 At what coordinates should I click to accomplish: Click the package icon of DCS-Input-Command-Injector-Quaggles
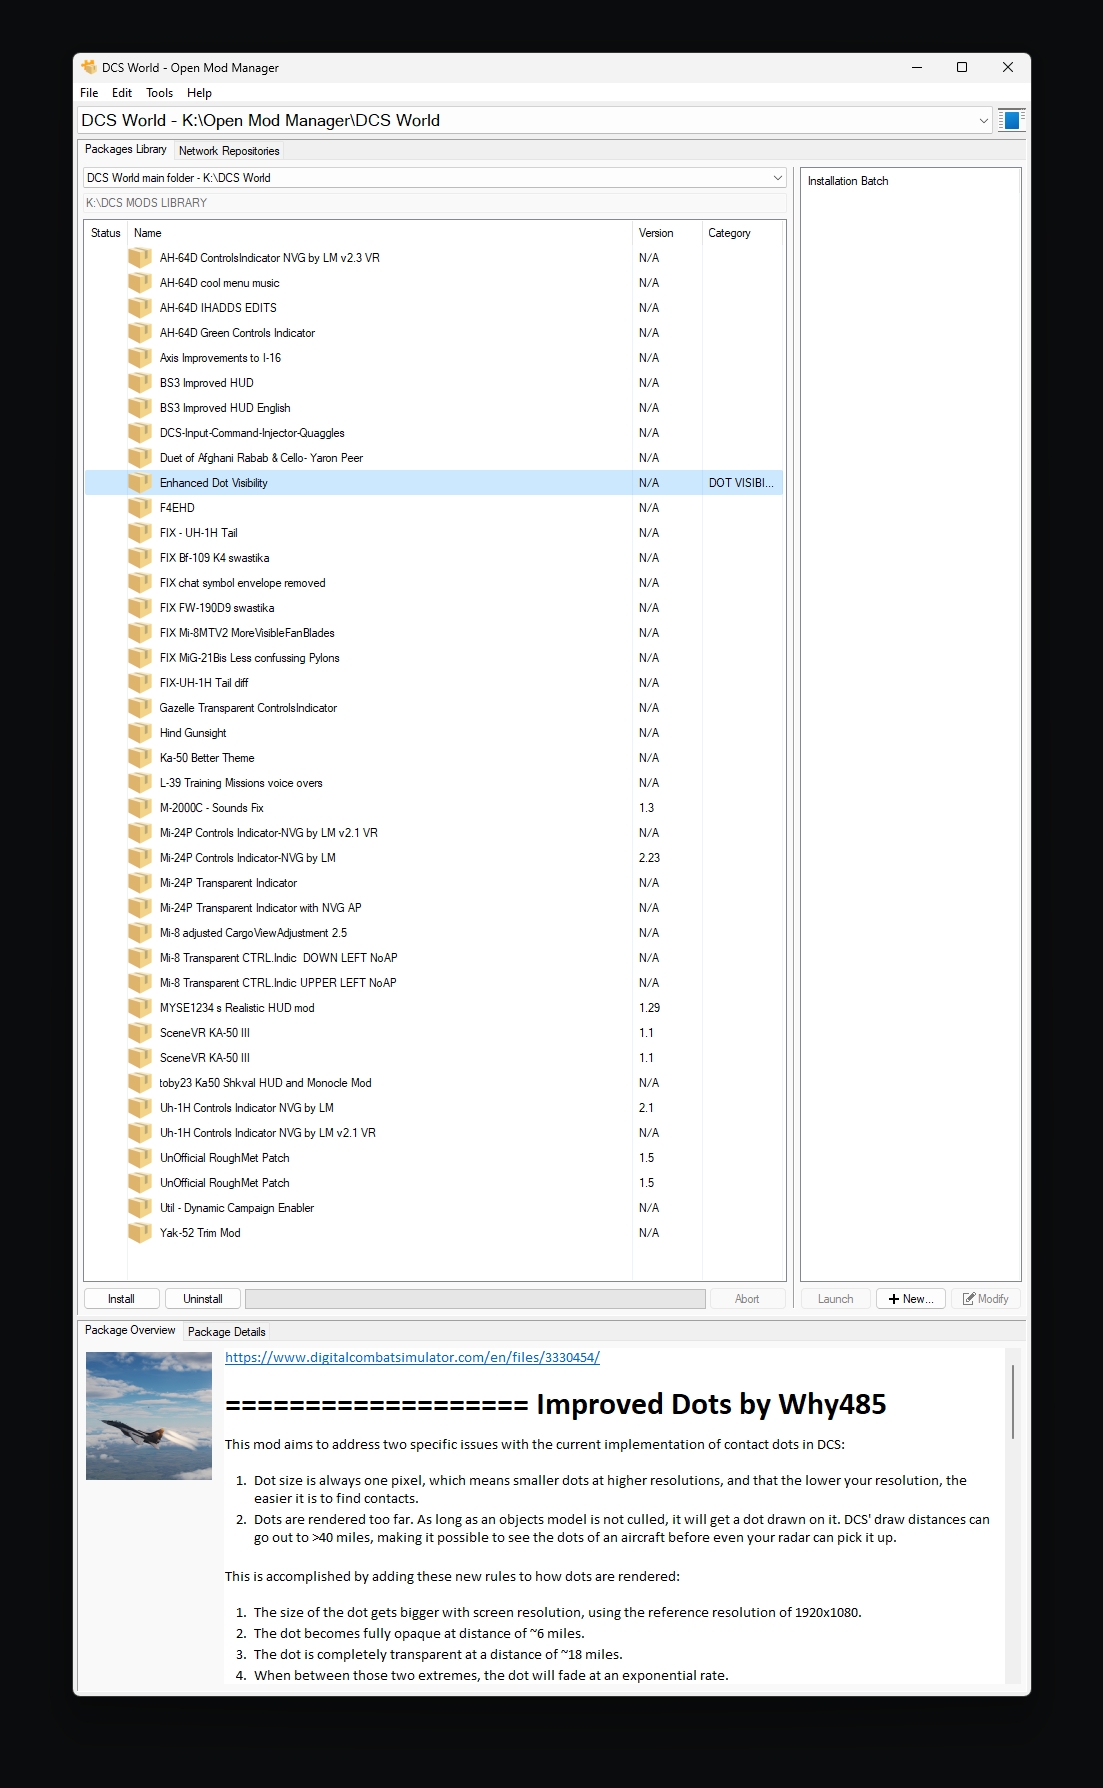[140, 432]
